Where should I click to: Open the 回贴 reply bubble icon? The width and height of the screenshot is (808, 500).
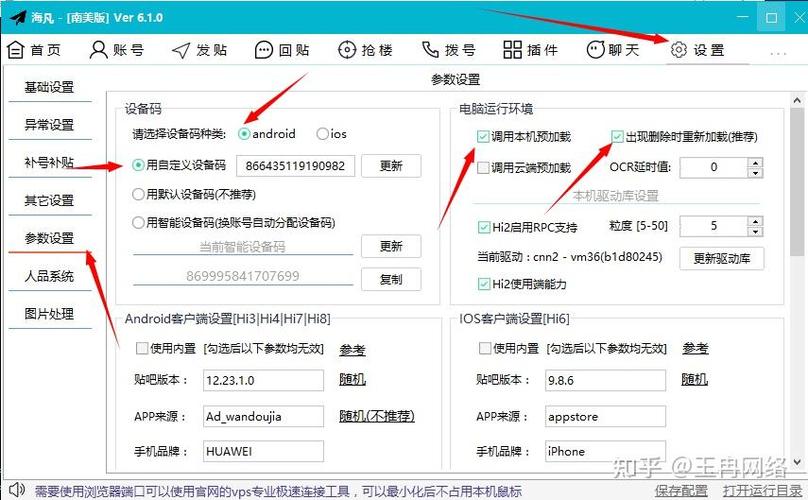[264, 50]
